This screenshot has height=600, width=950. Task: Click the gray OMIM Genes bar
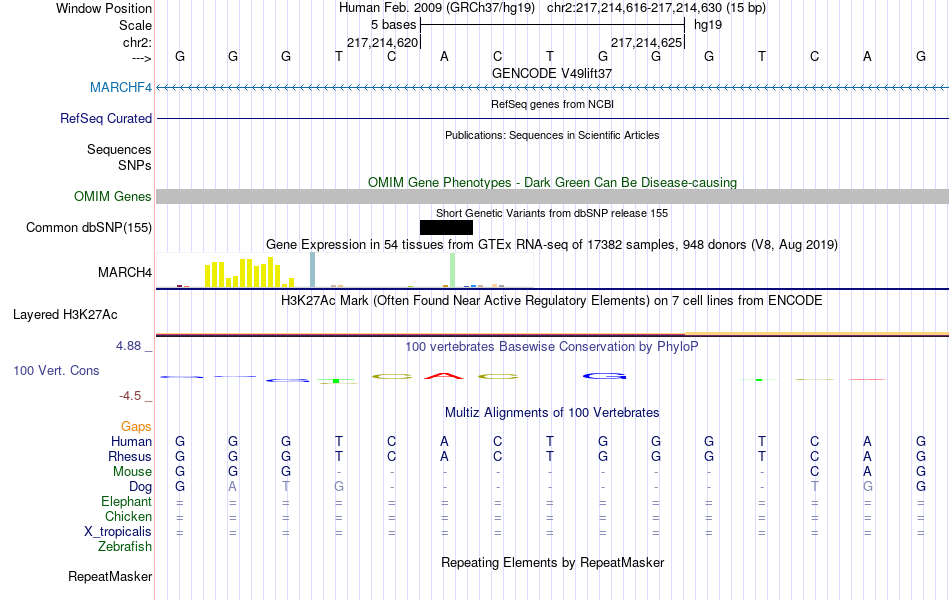point(553,196)
